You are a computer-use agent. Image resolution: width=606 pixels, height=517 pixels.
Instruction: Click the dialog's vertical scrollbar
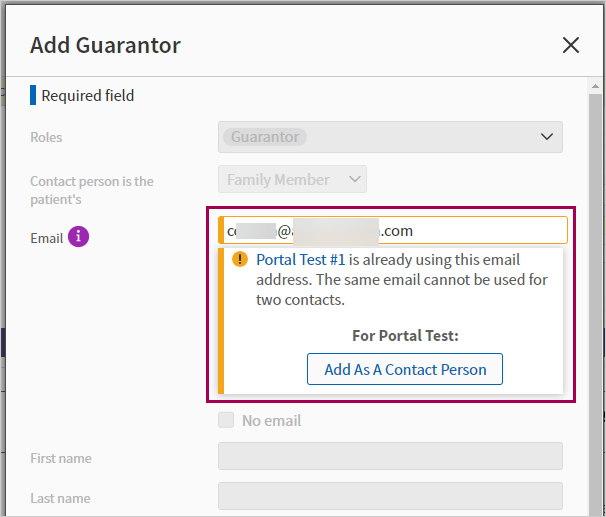(596, 300)
